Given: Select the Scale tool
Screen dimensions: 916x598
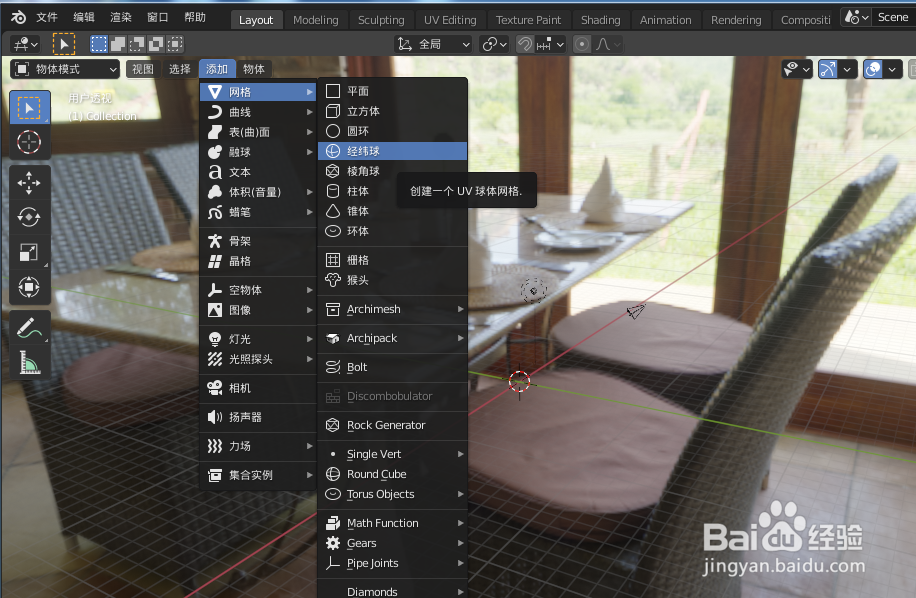Looking at the screenshot, I should tap(28, 252).
